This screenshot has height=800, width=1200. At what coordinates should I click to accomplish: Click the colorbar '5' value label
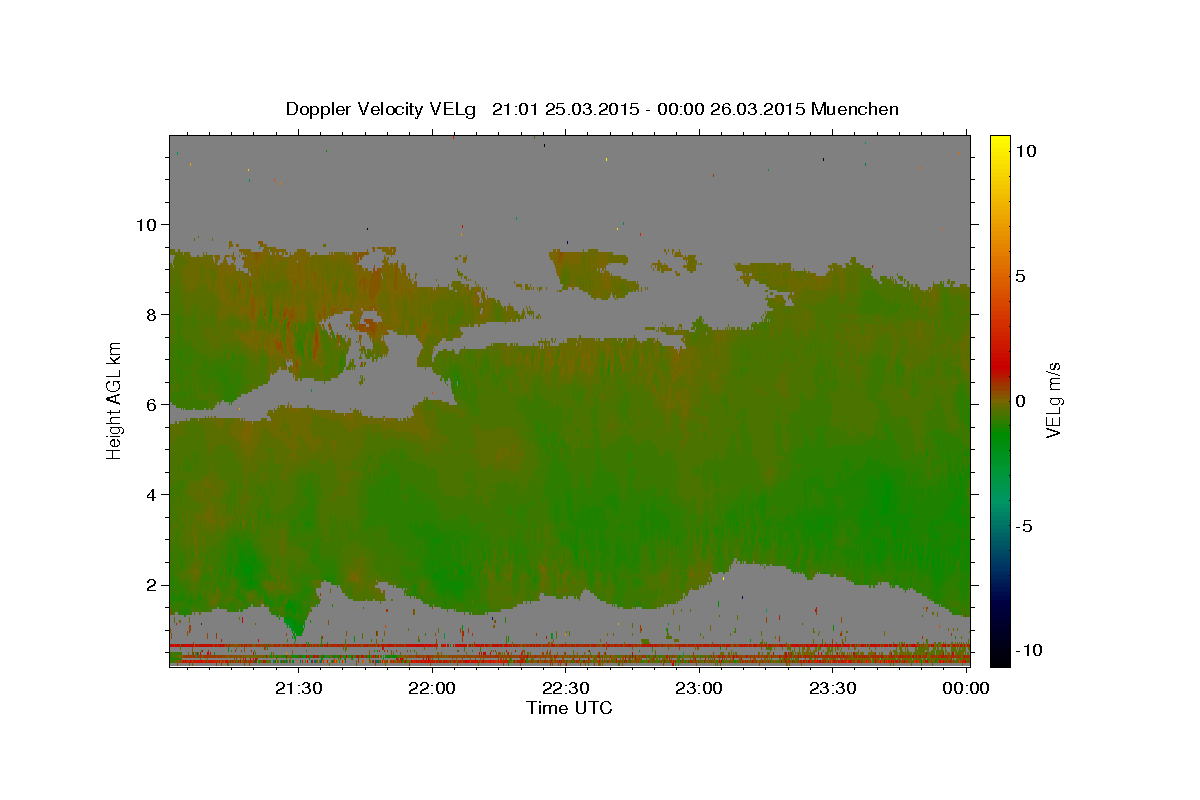pyautogui.click(x=1020, y=275)
